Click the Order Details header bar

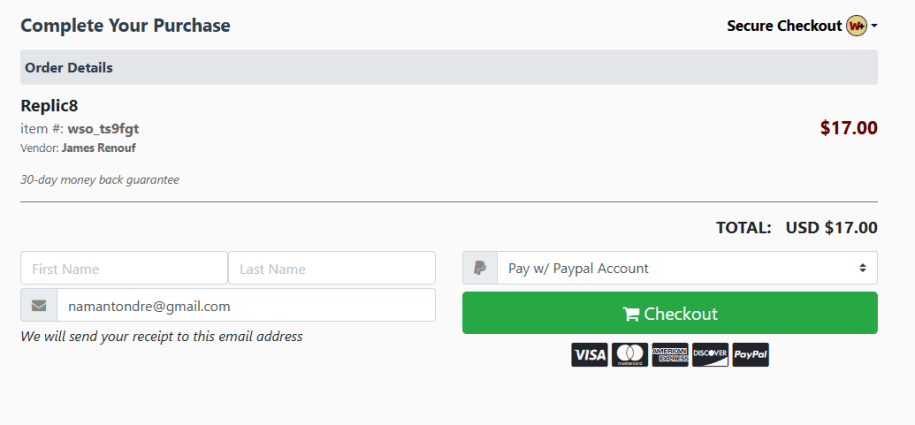[x=449, y=68]
